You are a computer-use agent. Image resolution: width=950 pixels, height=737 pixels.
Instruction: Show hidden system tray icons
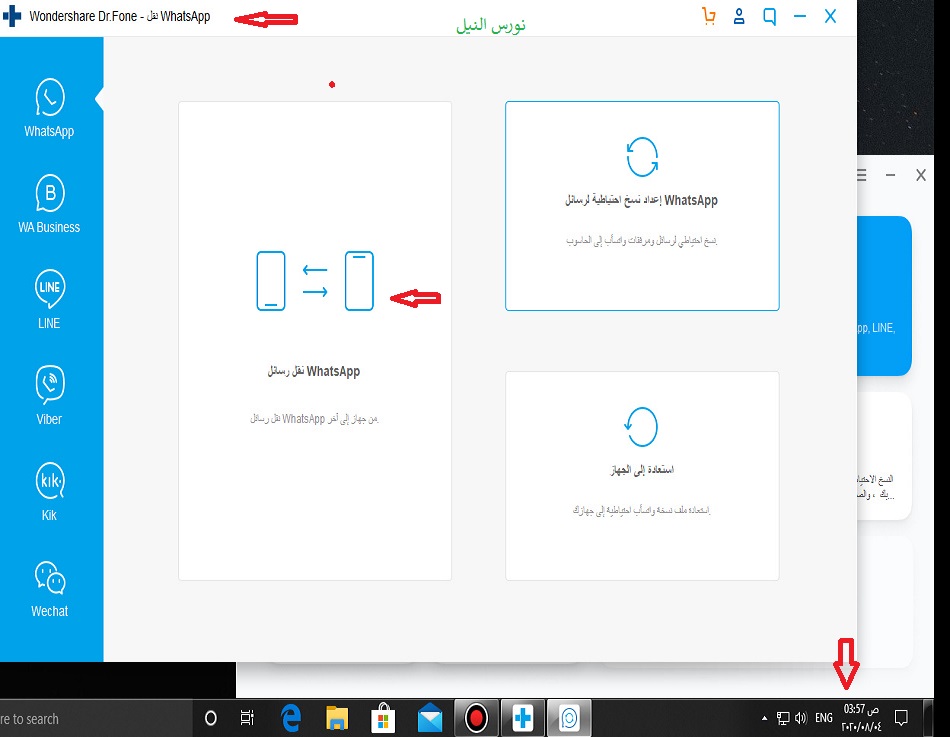tap(765, 718)
